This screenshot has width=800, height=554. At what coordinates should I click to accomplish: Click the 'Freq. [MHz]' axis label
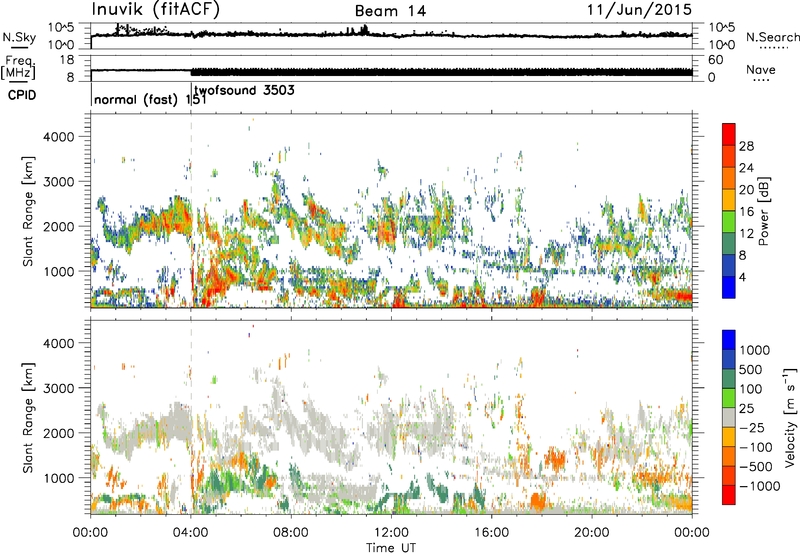click(18, 67)
